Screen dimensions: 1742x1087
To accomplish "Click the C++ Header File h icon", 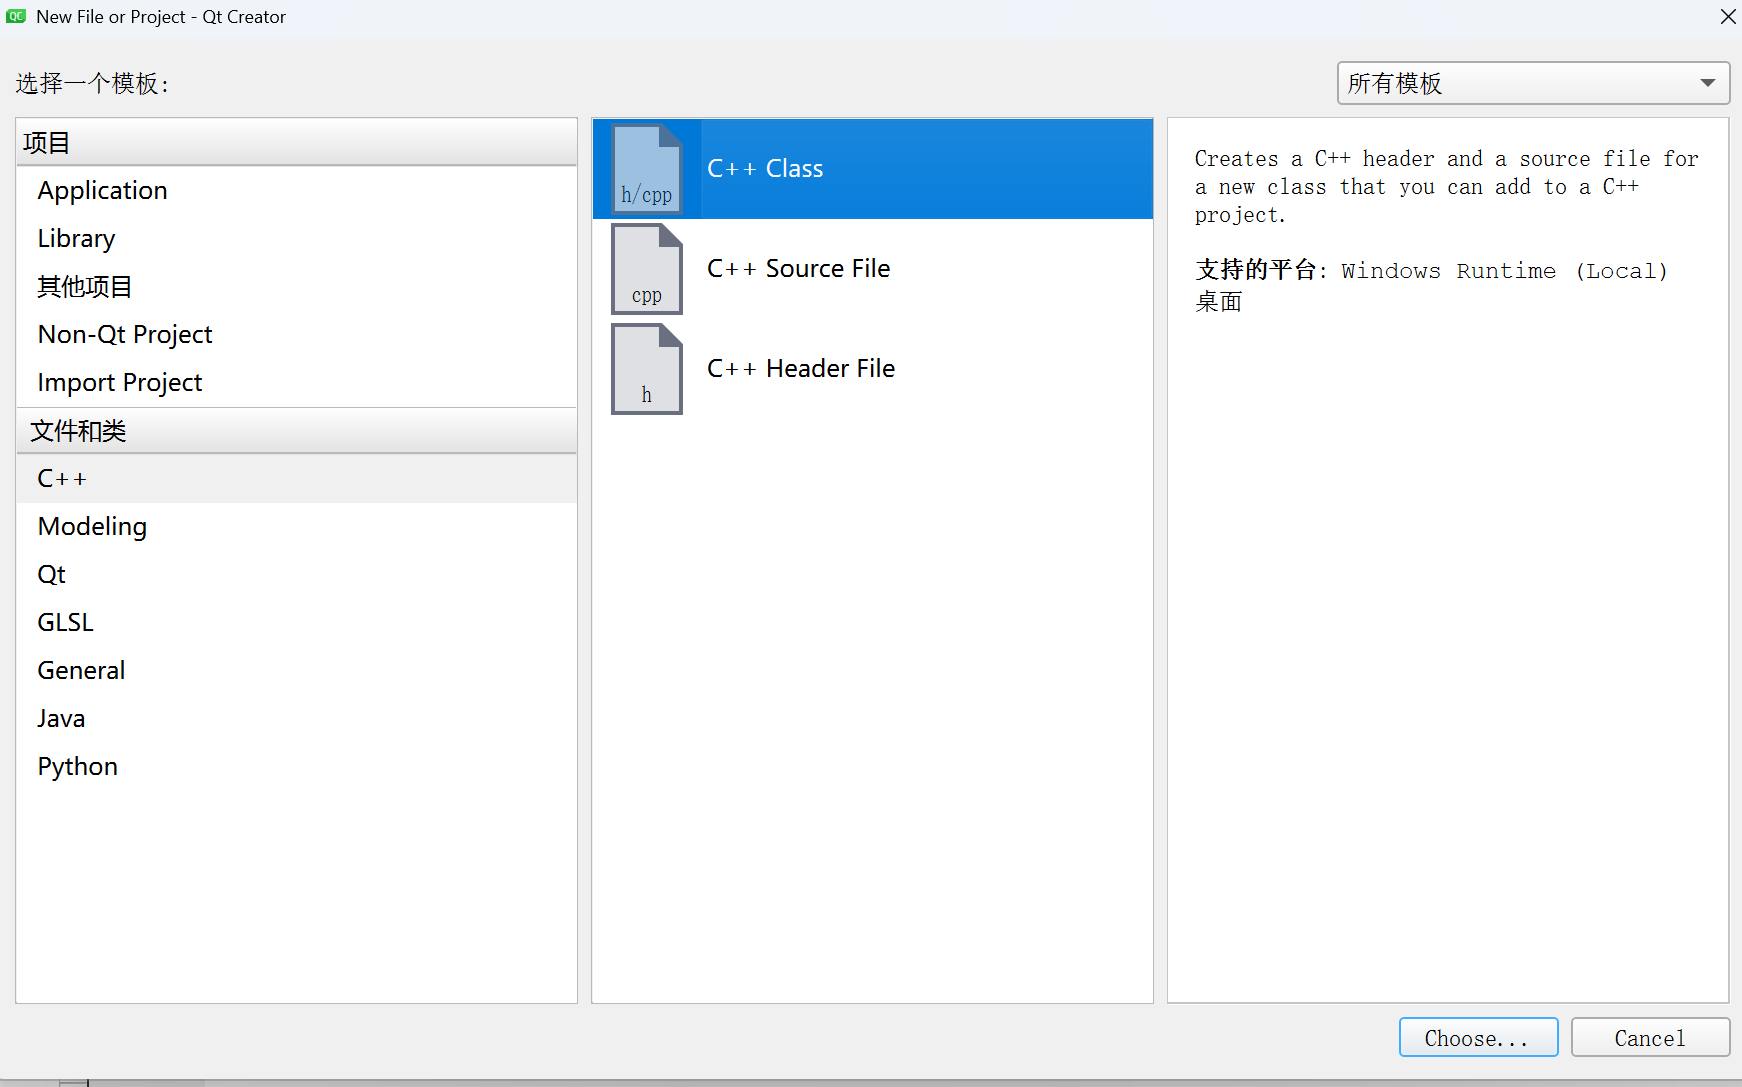I will coord(647,369).
